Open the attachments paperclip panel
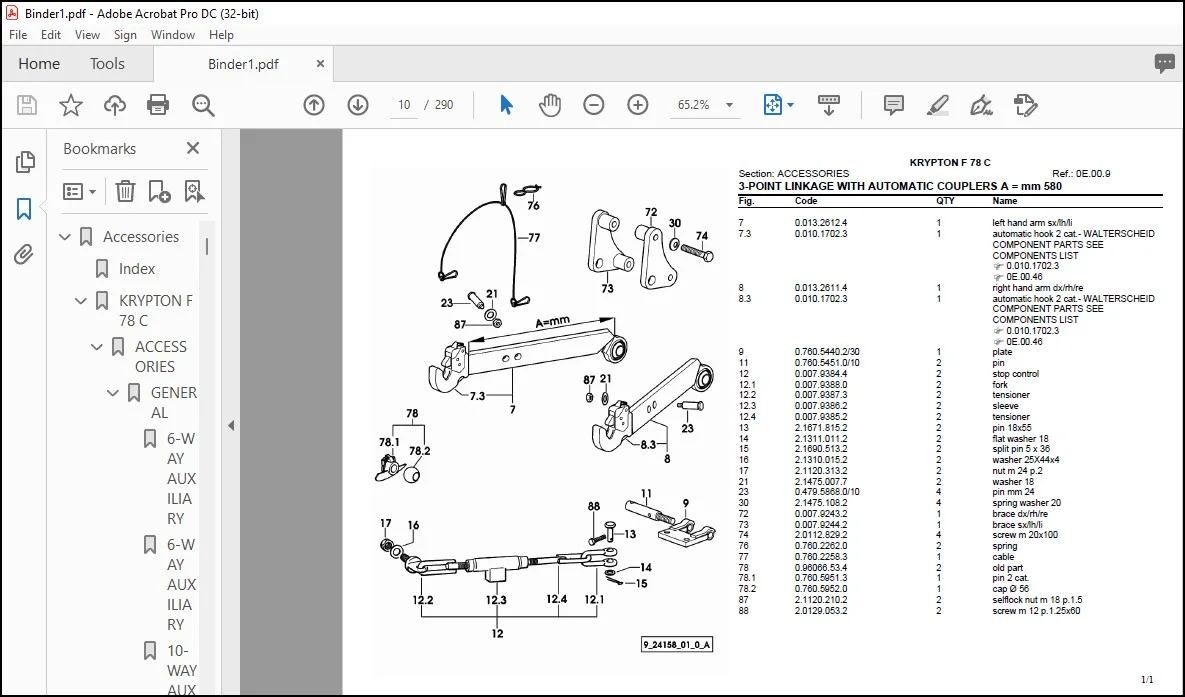Screen dimensions: 1185x697 click(x=24, y=255)
